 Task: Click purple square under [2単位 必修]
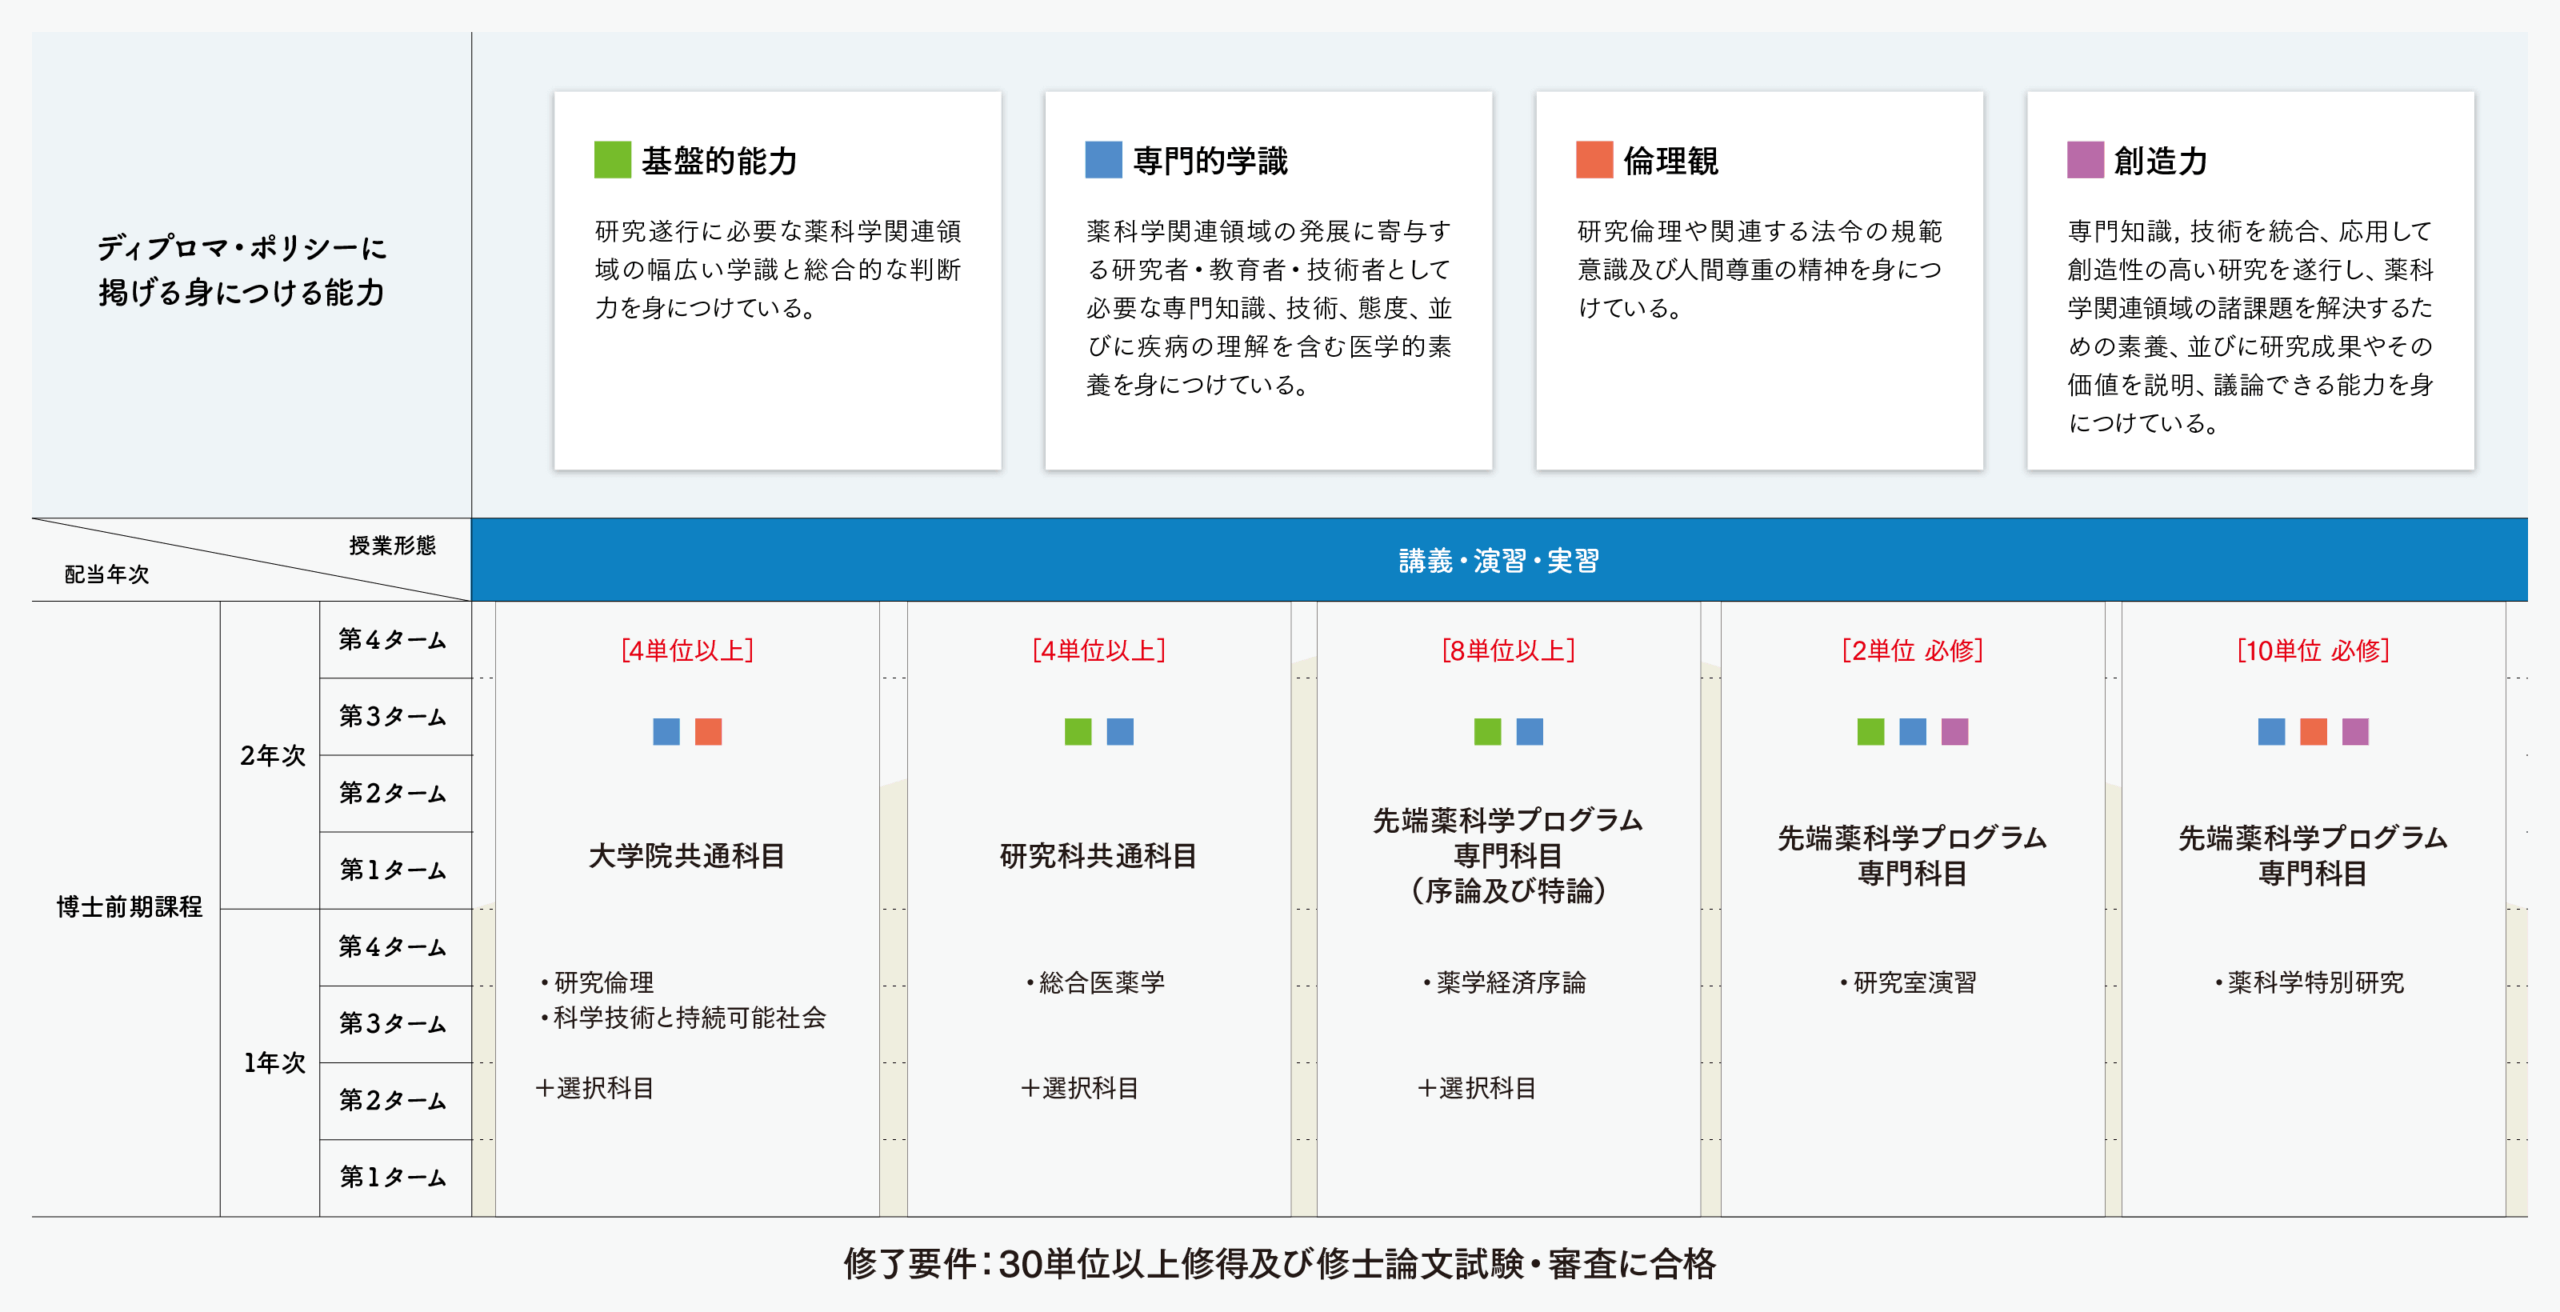1954,732
